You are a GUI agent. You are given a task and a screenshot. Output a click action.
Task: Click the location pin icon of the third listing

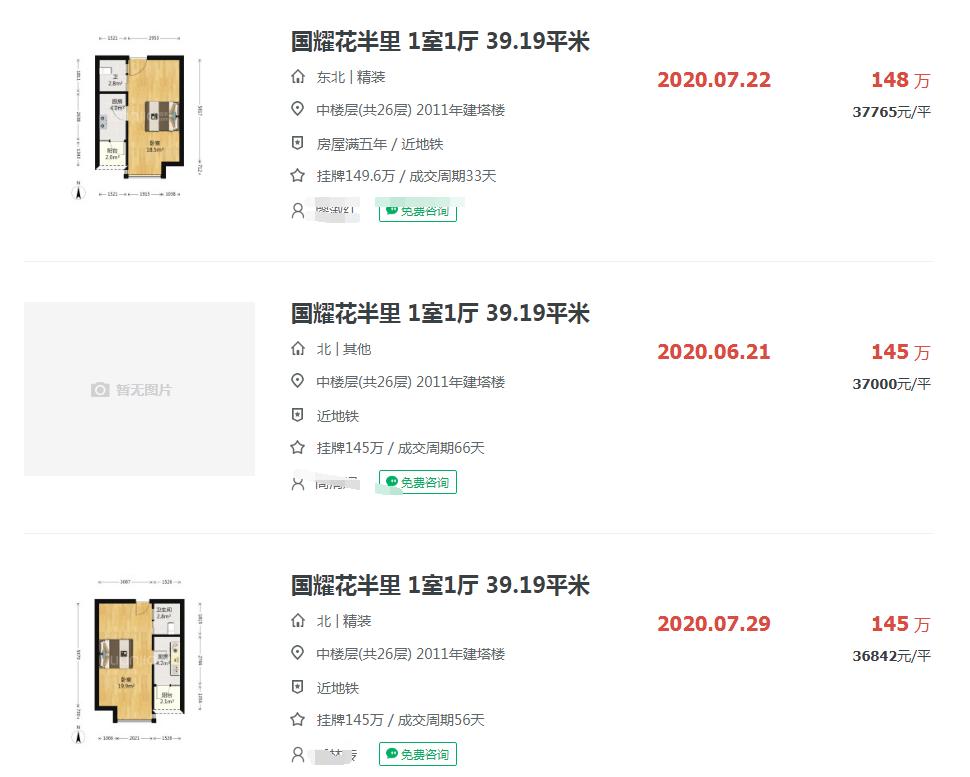tap(297, 655)
